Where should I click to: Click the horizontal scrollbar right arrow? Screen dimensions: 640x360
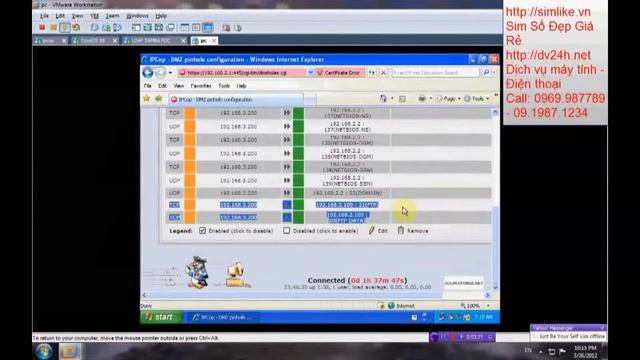488,295
